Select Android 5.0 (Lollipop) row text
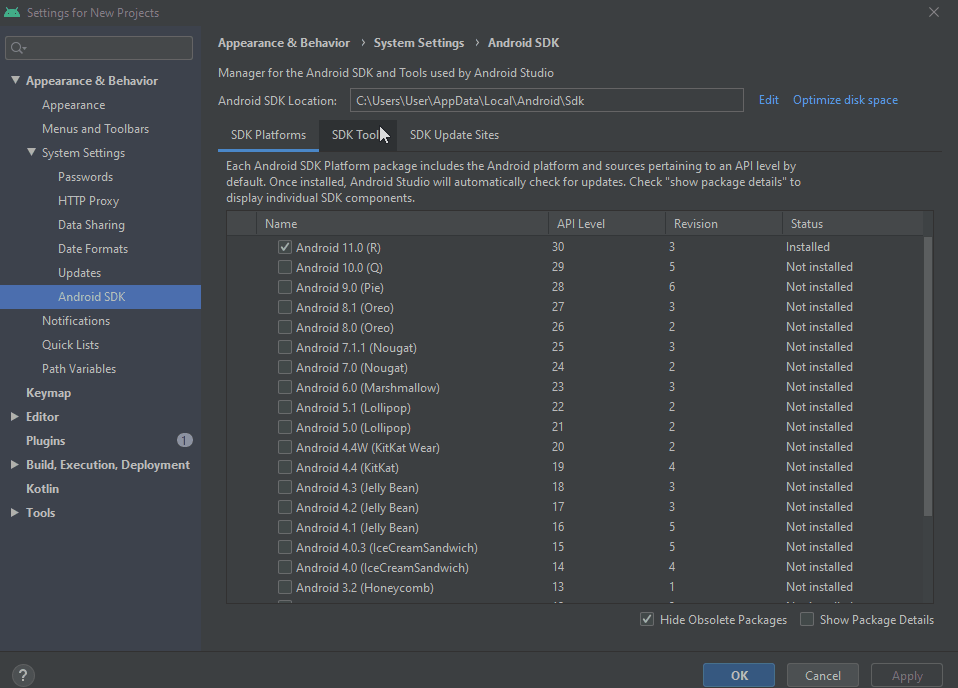Screen dimensions: 958x688 point(353,428)
